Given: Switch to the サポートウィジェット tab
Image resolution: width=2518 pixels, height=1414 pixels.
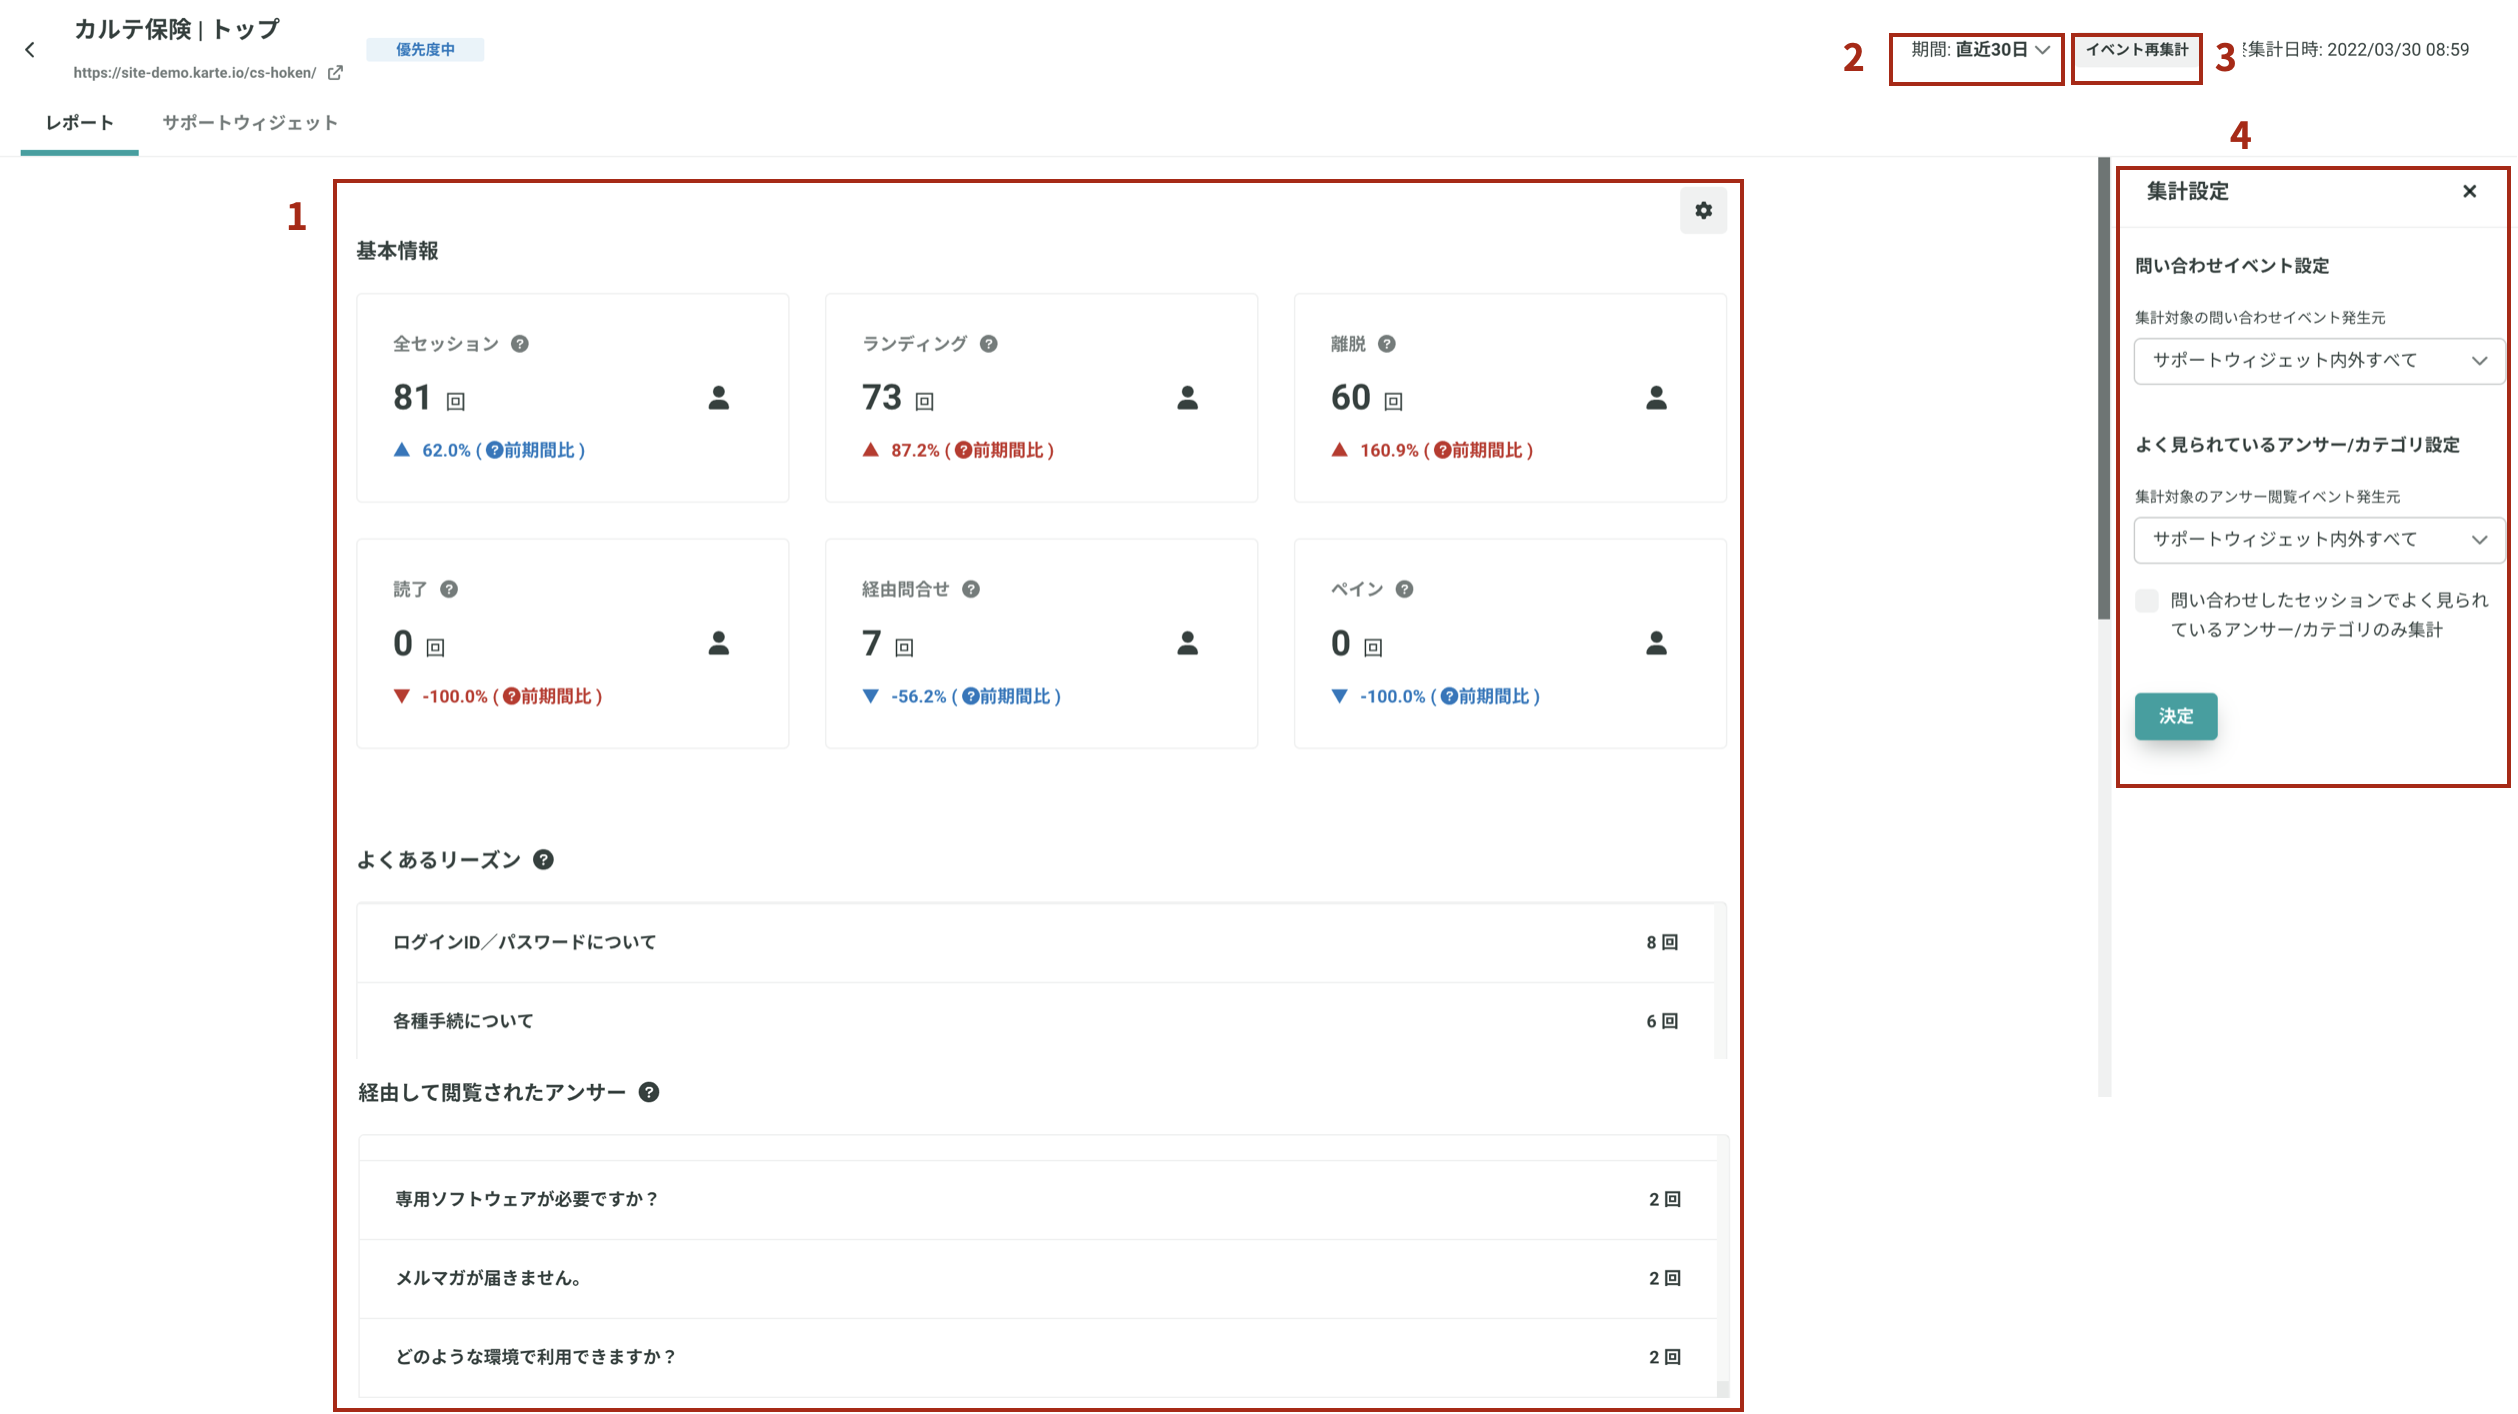Looking at the screenshot, I should (x=250, y=123).
